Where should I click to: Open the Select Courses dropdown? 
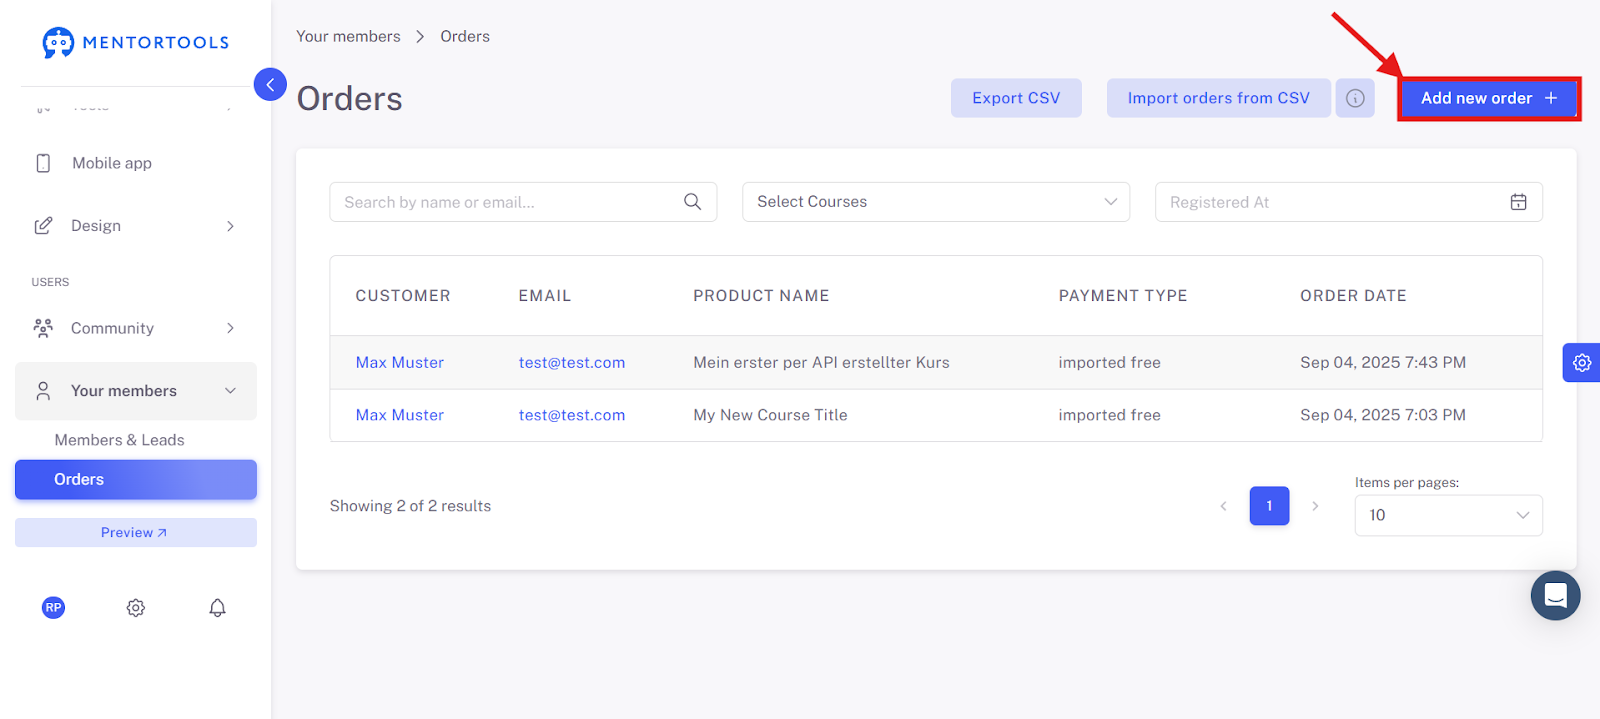point(936,202)
